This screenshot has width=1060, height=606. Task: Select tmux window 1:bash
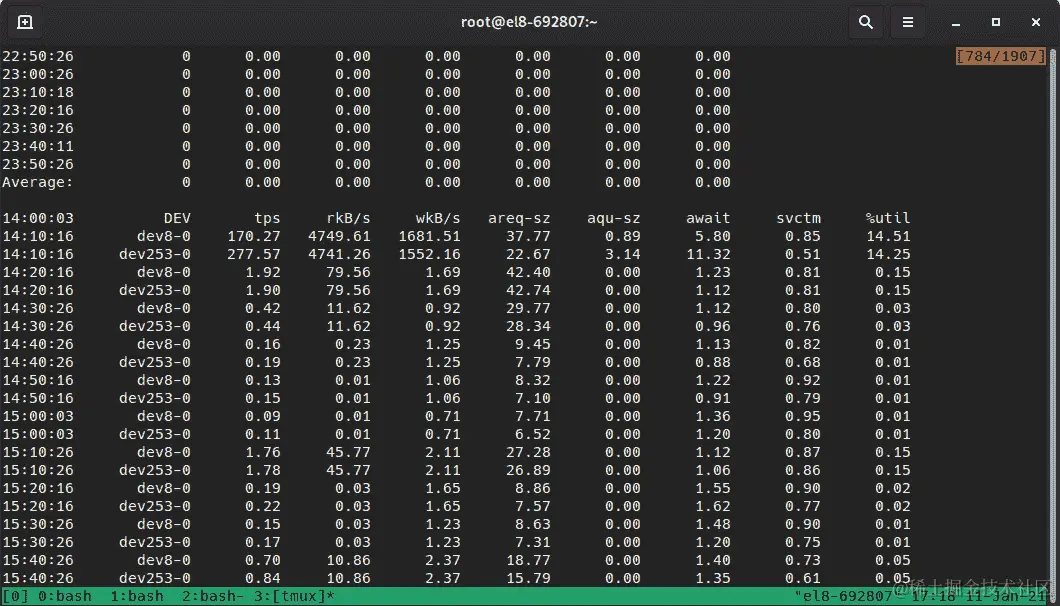[137, 596]
